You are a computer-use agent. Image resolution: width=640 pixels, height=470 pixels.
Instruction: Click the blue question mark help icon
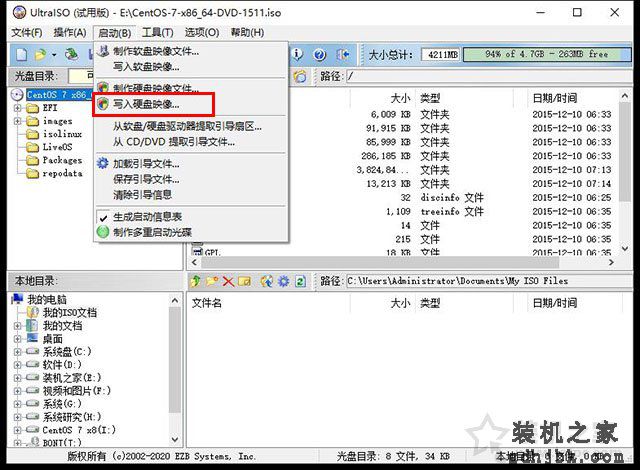coord(320,54)
